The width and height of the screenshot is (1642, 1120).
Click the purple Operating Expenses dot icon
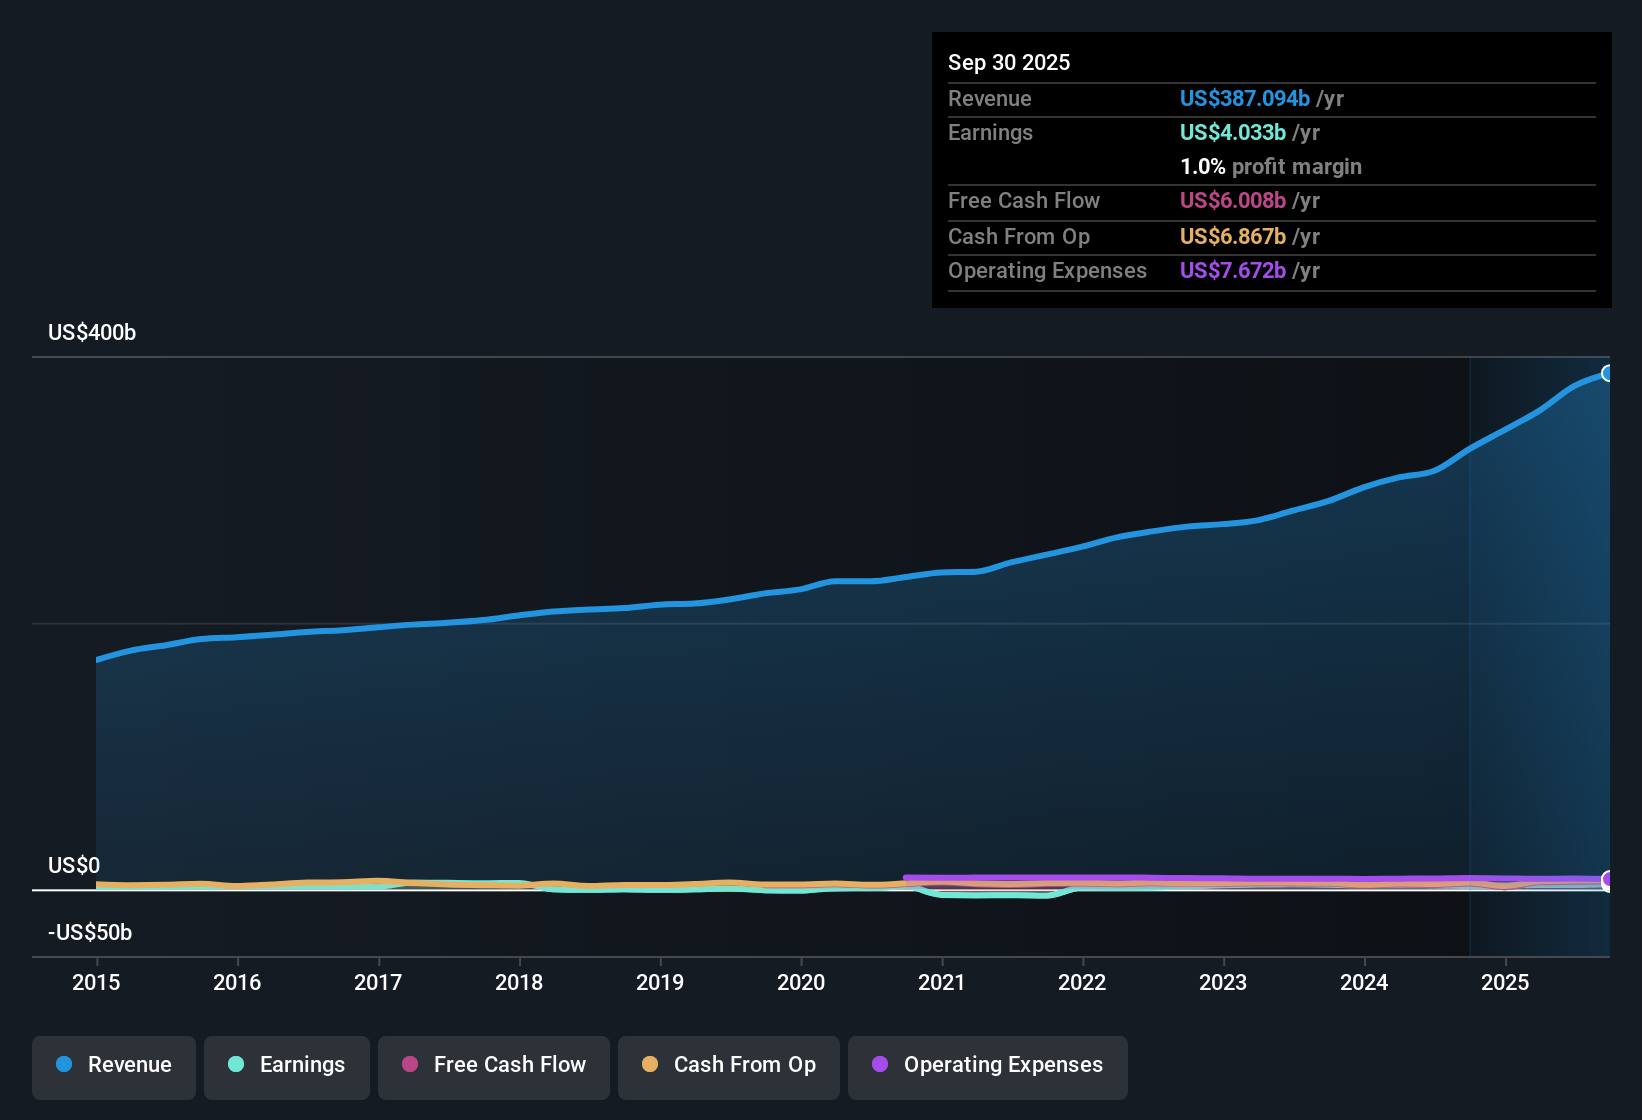coord(879,1065)
